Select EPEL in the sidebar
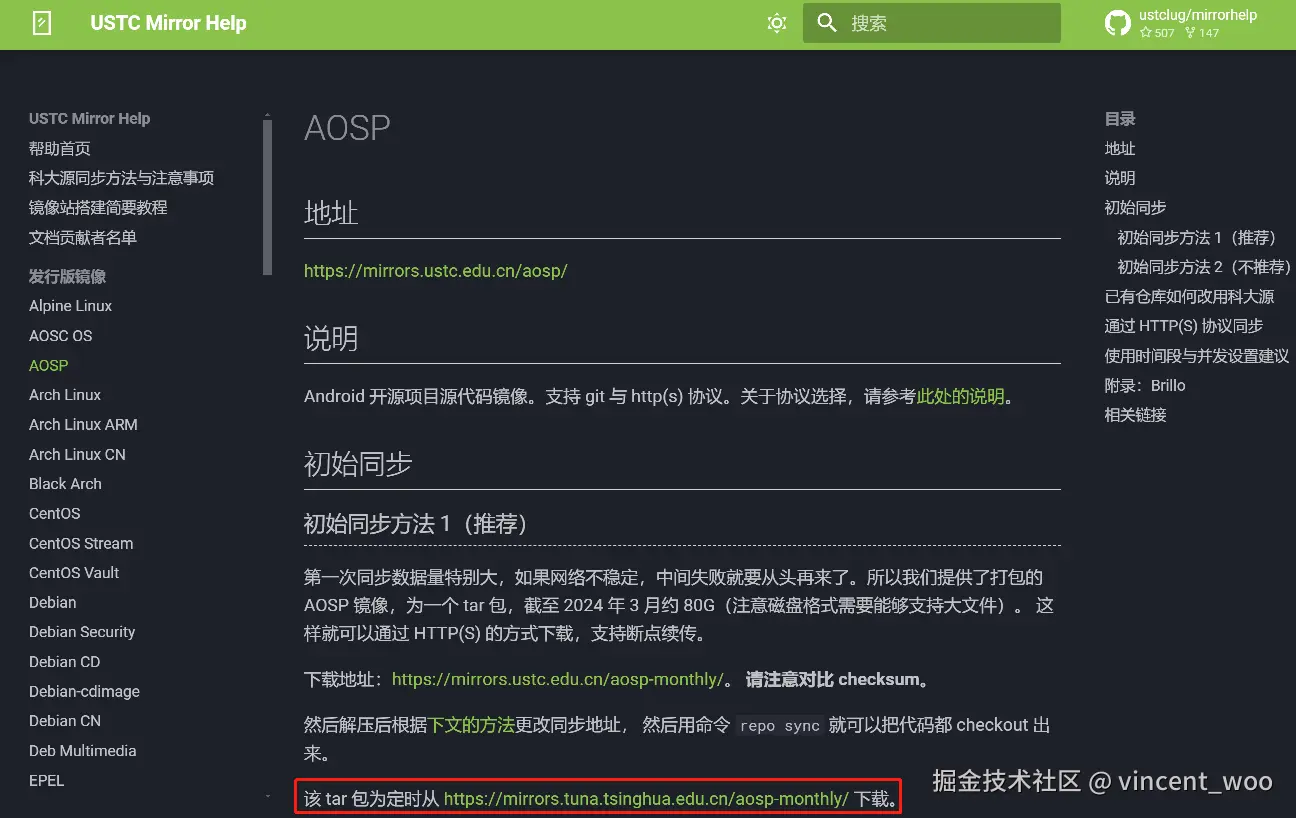This screenshot has width=1296, height=818. click(x=46, y=780)
